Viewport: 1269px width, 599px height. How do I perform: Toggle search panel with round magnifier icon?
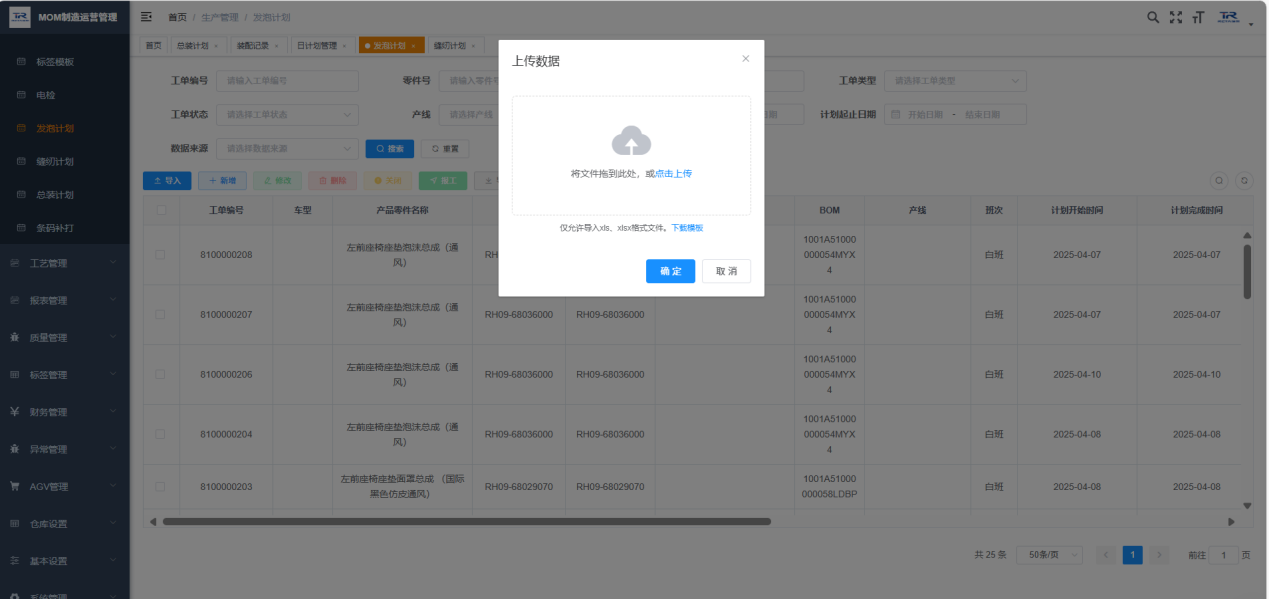pos(1219,181)
